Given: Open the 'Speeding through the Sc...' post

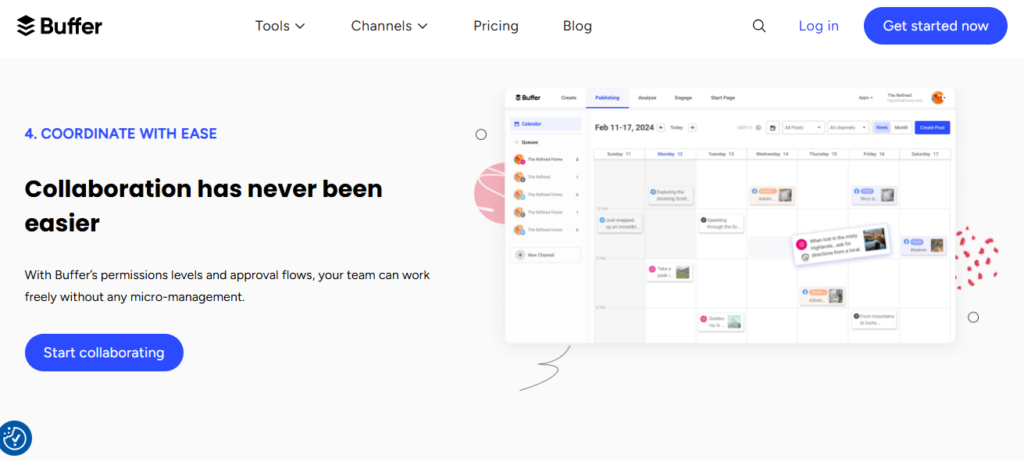Looking at the screenshot, I should (x=721, y=223).
